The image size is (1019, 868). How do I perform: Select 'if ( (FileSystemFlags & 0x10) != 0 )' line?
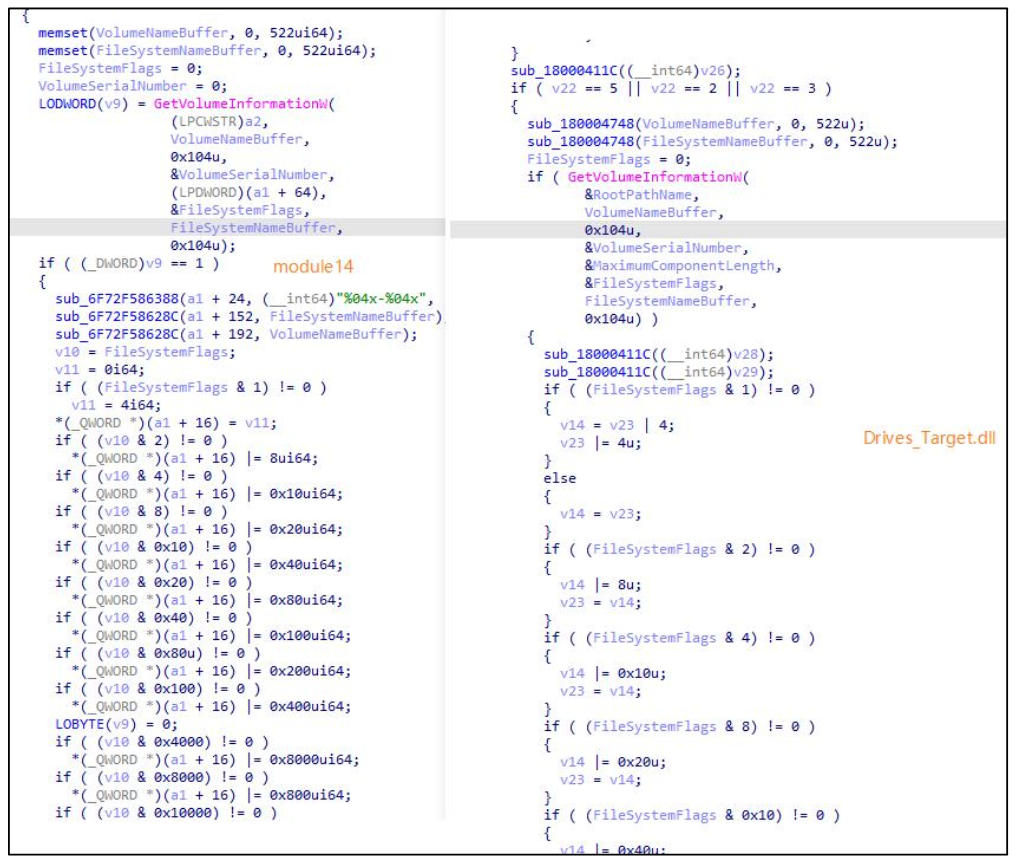click(x=691, y=816)
